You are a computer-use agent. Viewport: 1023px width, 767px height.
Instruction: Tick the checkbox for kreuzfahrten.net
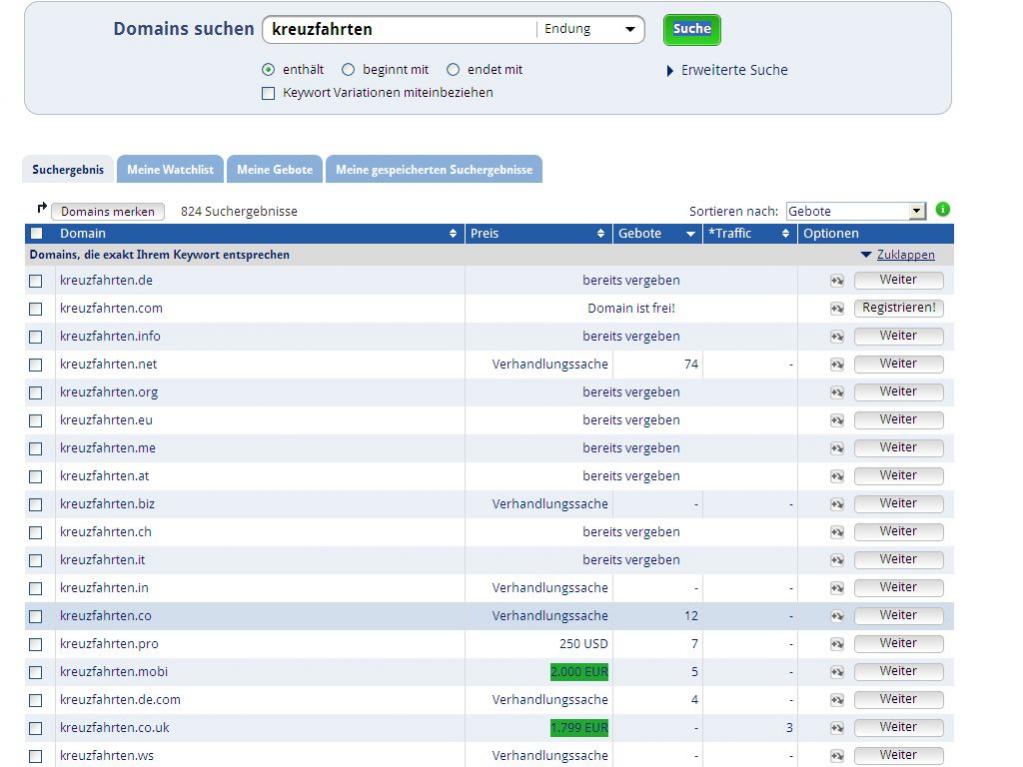click(x=36, y=365)
